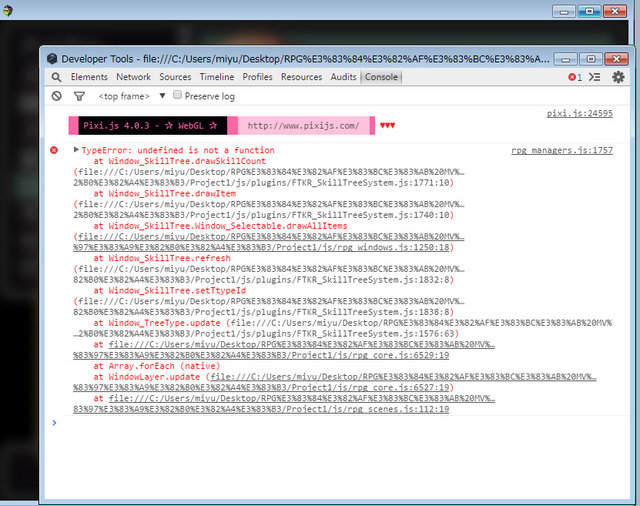
Task: Minimize the game window behind DevTools
Action: click(x=564, y=11)
